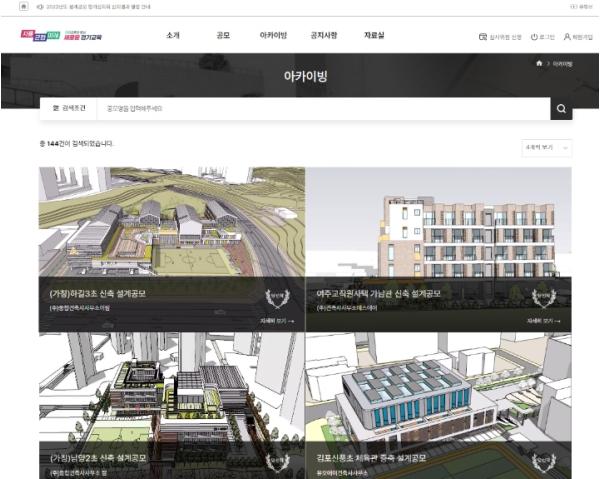Open 심사위원 신청 link

point(501,36)
